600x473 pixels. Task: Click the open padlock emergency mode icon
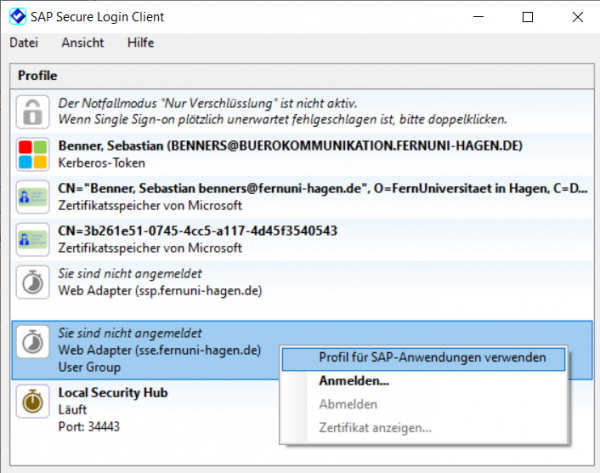coord(33,112)
